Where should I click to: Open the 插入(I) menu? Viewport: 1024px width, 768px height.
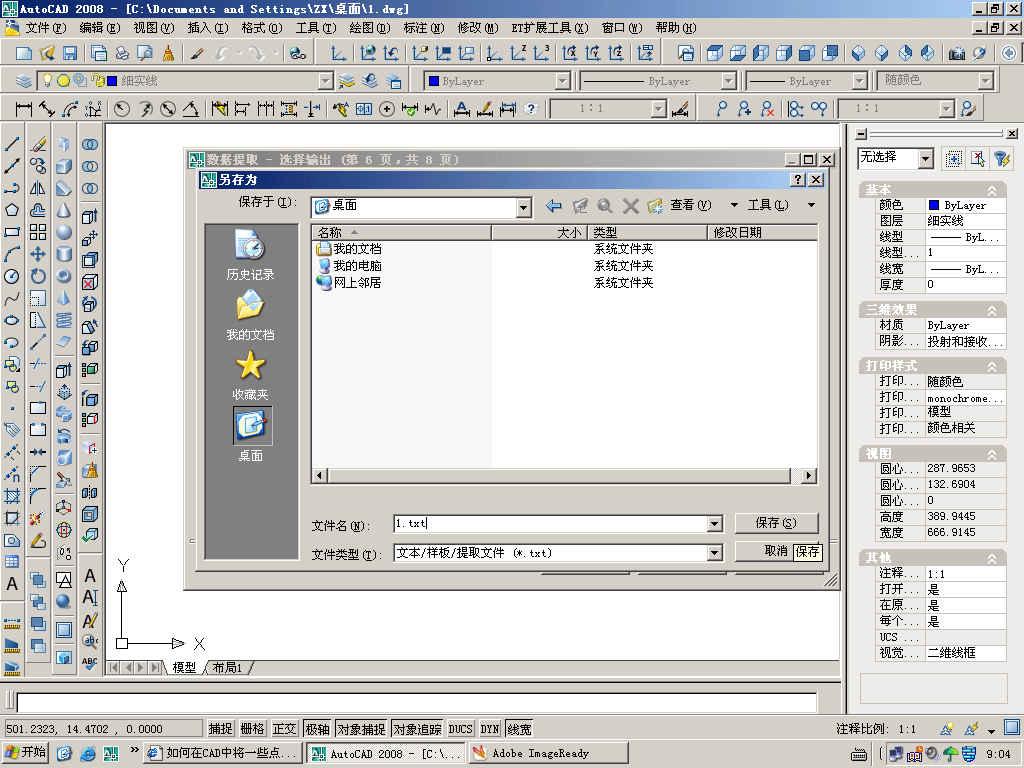tap(208, 28)
